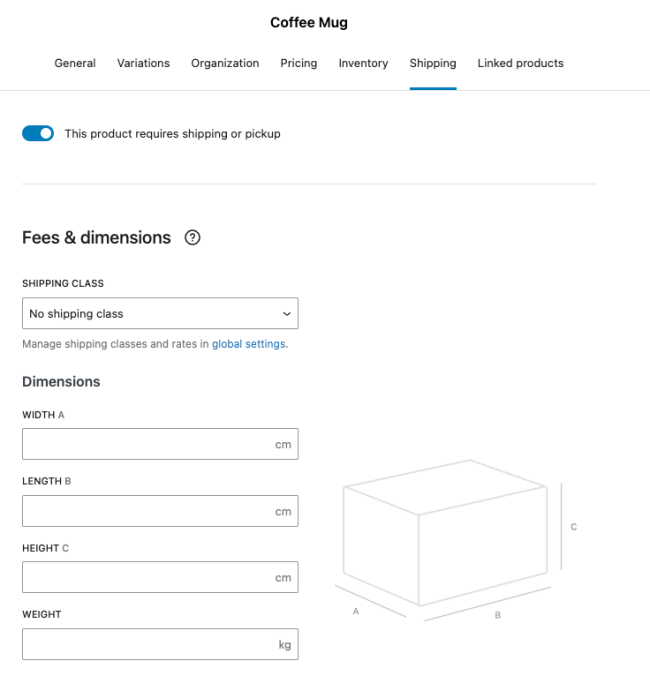
Task: Disable the requires shipping or pickup toggle
Action: [x=38, y=133]
